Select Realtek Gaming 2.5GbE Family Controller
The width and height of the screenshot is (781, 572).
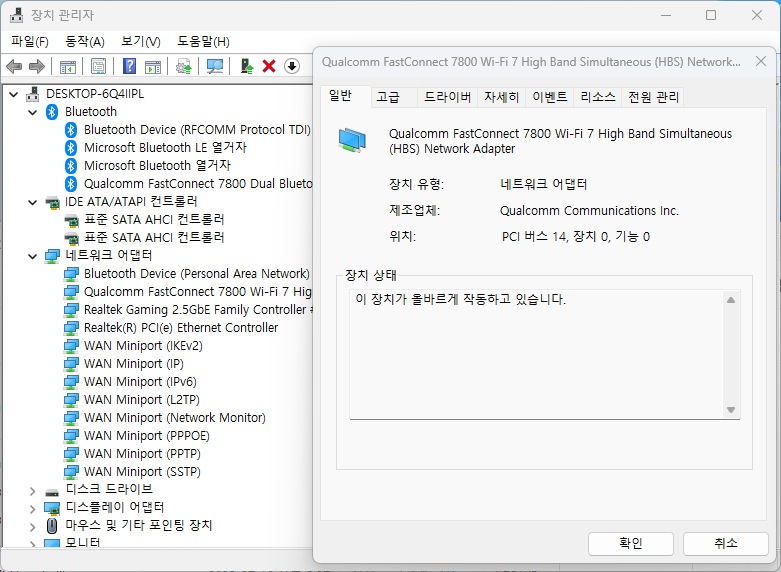coord(198,310)
